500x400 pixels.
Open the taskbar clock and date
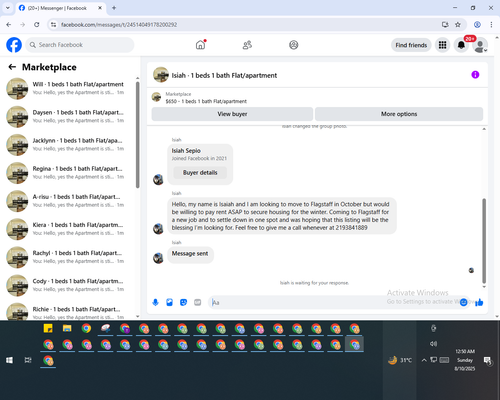[465, 360]
